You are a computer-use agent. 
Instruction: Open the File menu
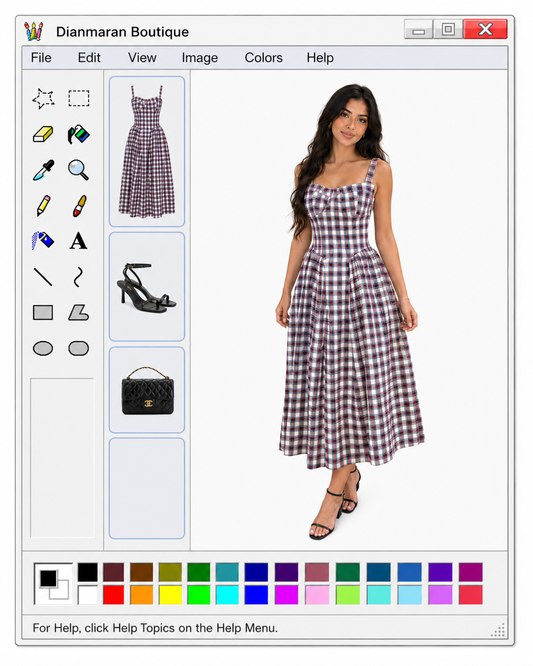tap(41, 58)
